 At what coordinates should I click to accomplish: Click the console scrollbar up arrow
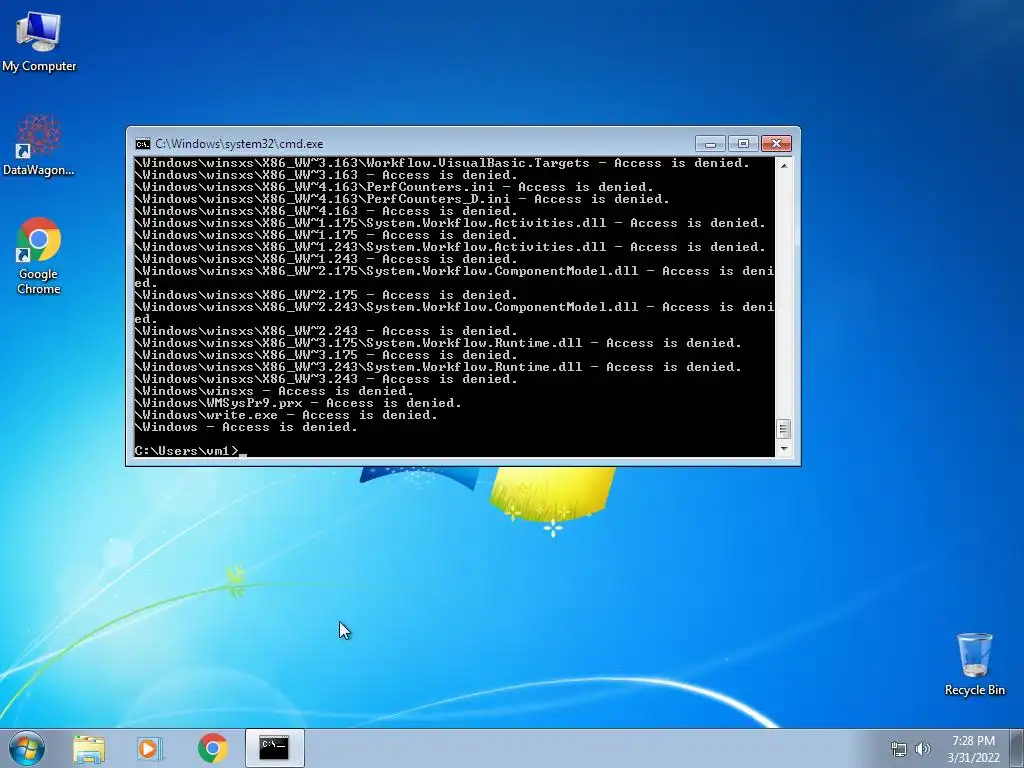pos(784,166)
